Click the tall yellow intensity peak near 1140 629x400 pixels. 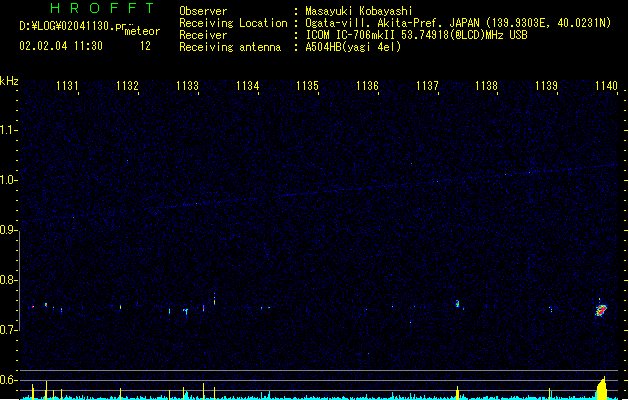click(x=602, y=388)
